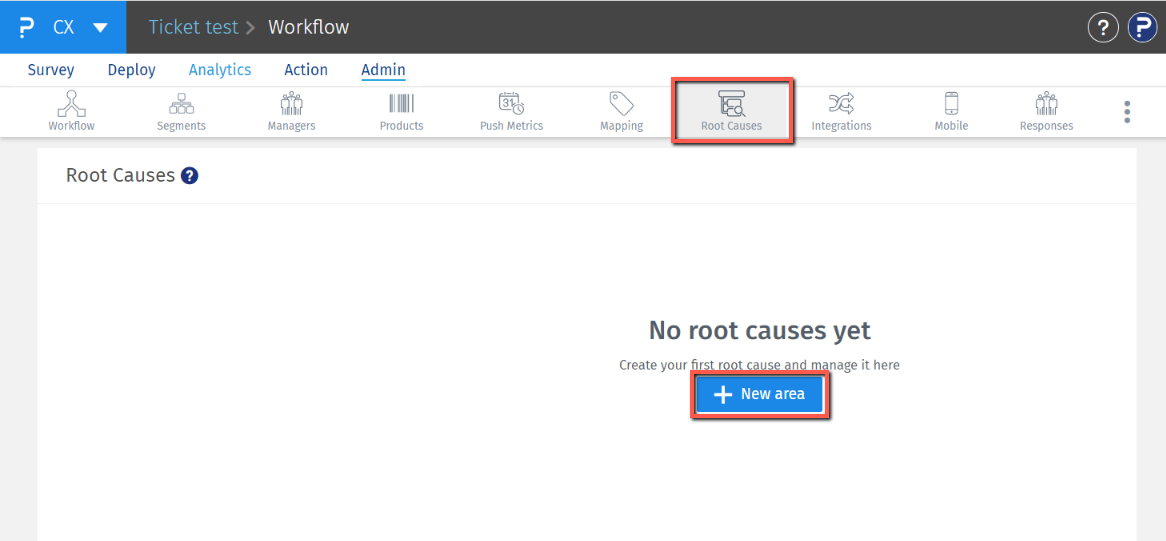
Task: Switch to the Survey tab
Action: [x=51, y=70]
